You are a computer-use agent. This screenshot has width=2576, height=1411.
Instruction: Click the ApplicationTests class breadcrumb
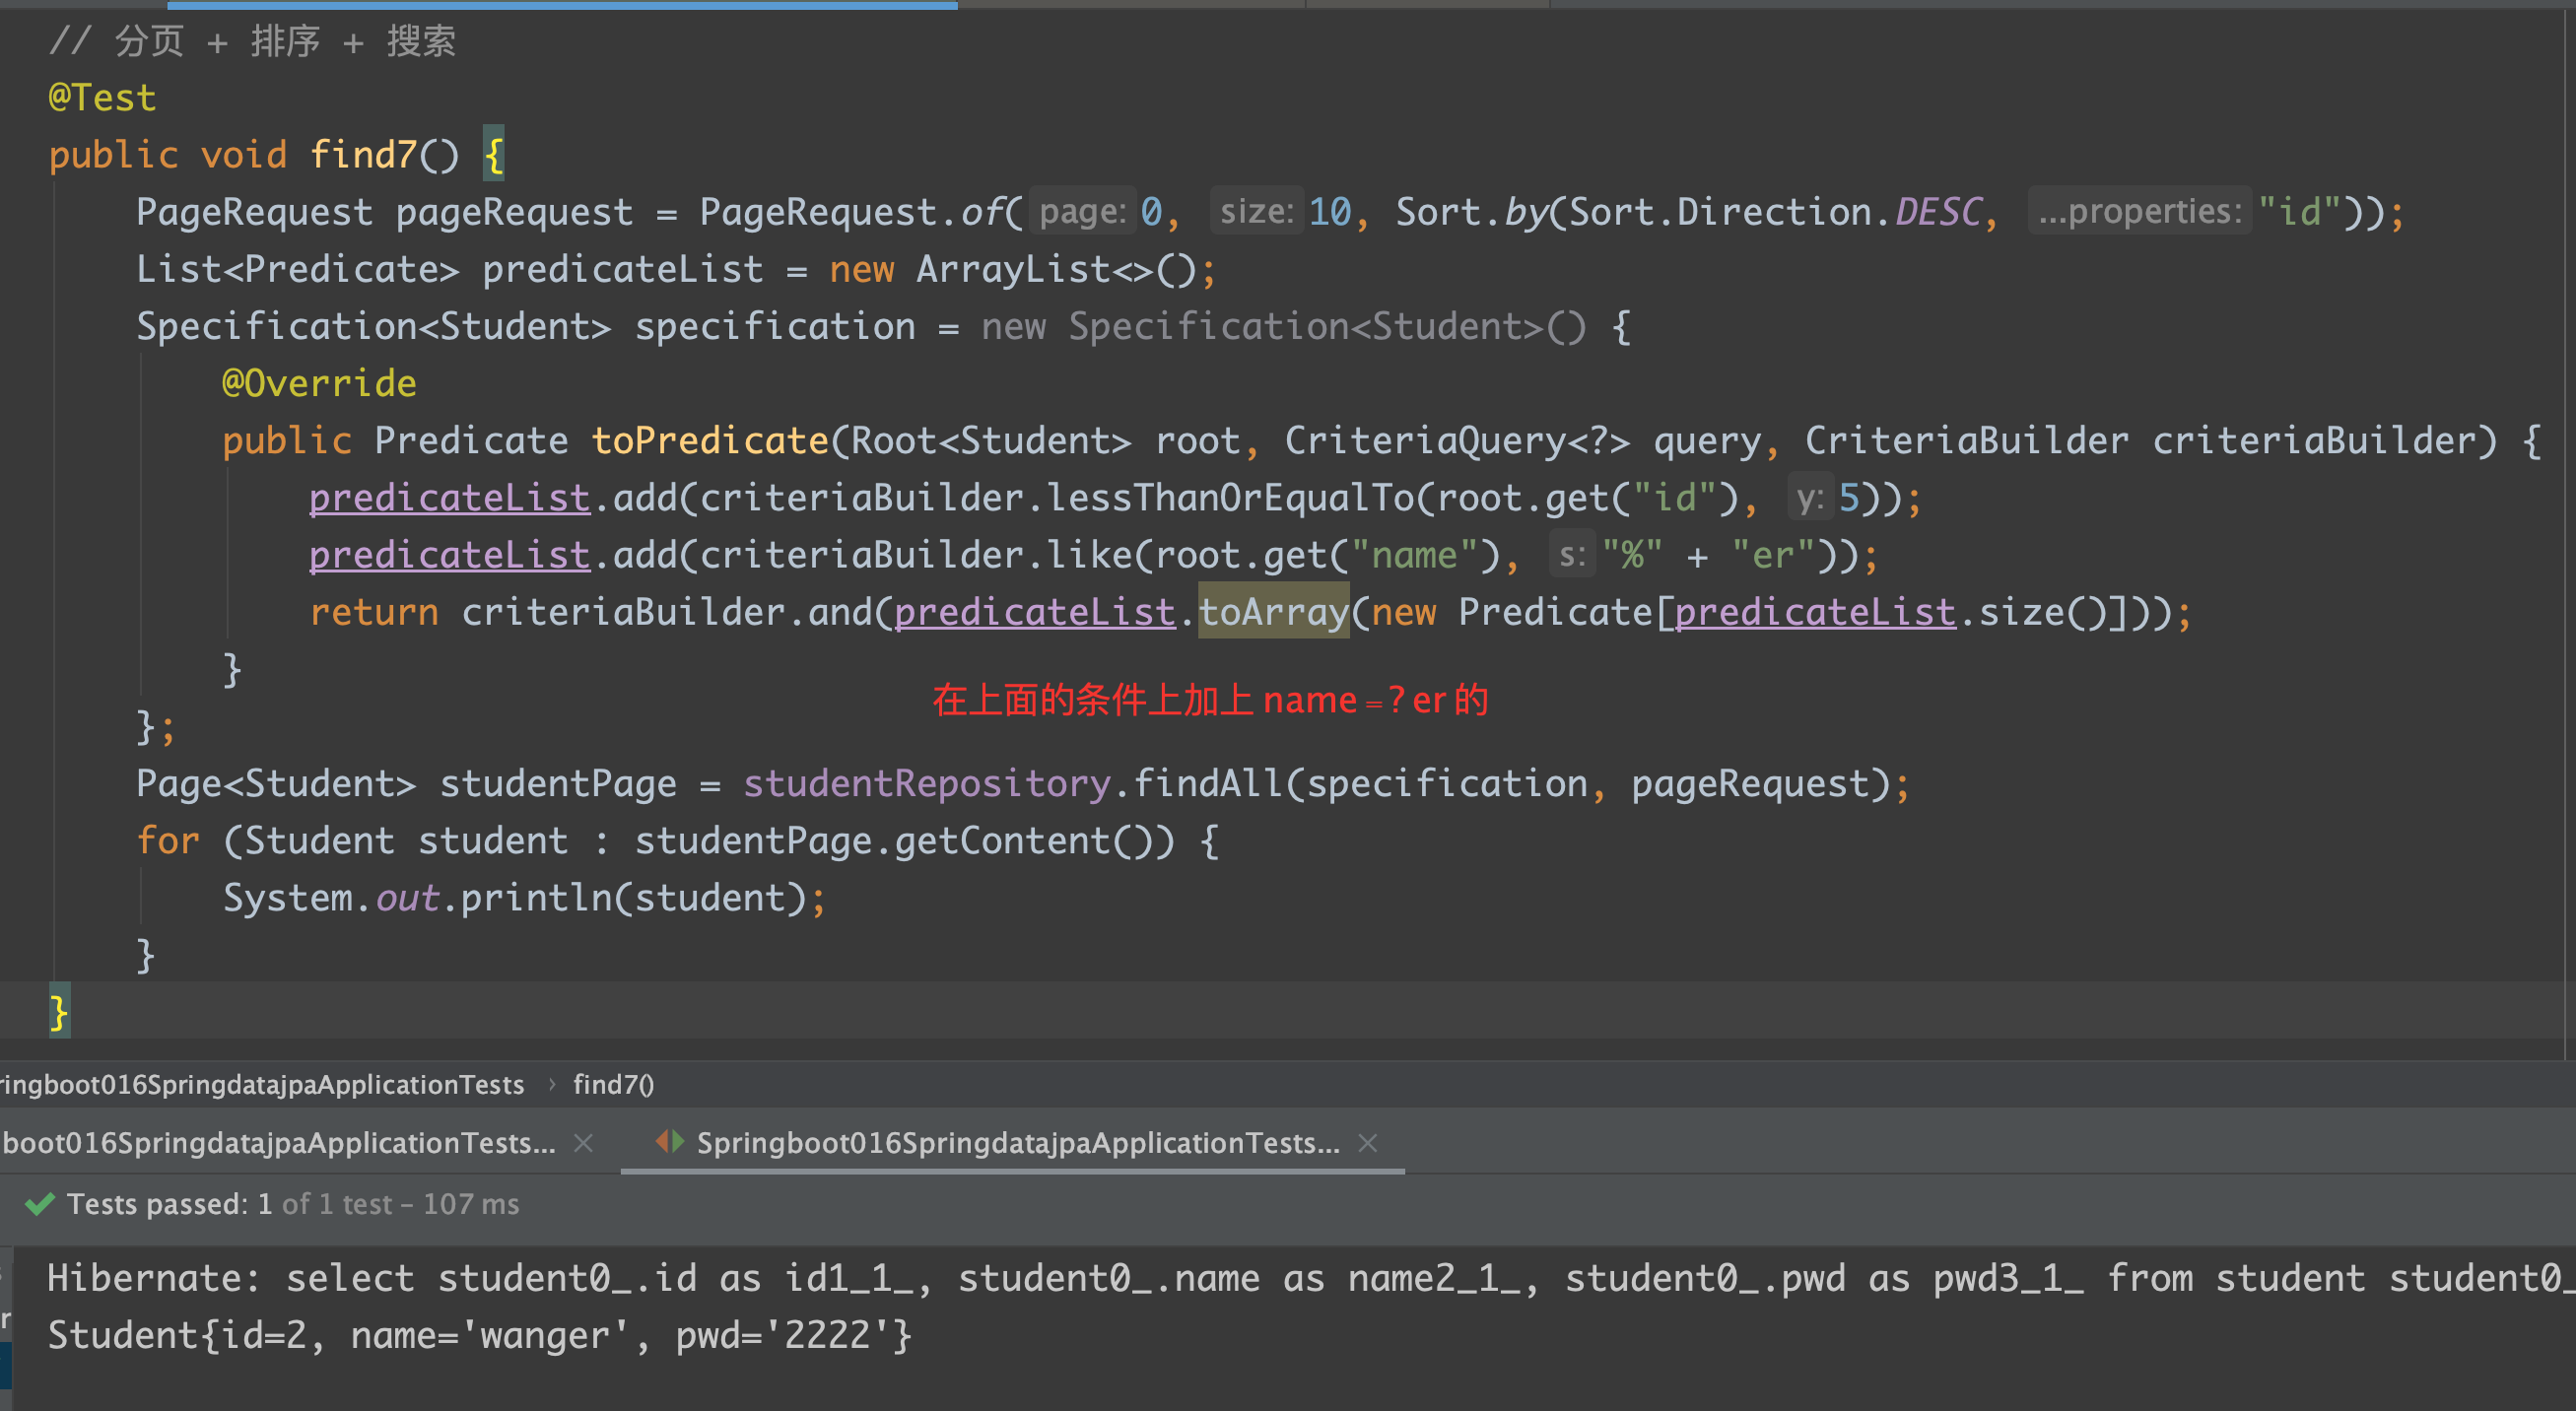pos(262,1084)
